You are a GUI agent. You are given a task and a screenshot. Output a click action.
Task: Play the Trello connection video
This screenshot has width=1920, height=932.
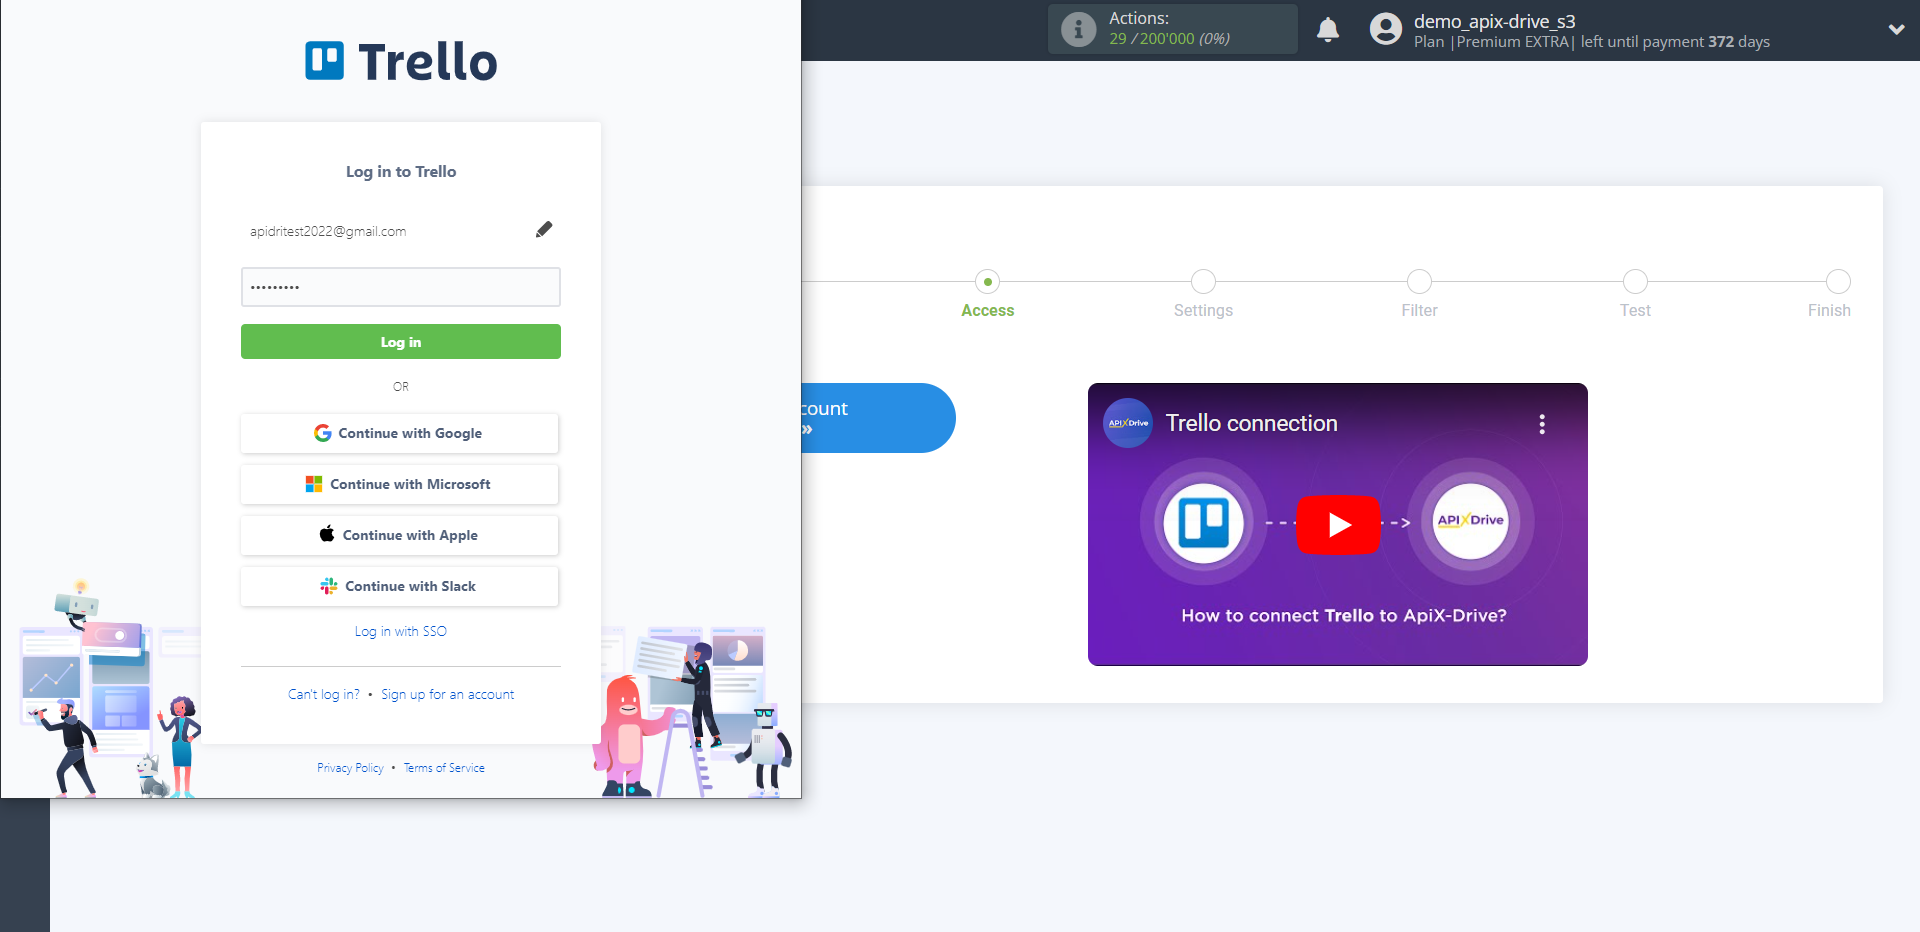(1338, 524)
